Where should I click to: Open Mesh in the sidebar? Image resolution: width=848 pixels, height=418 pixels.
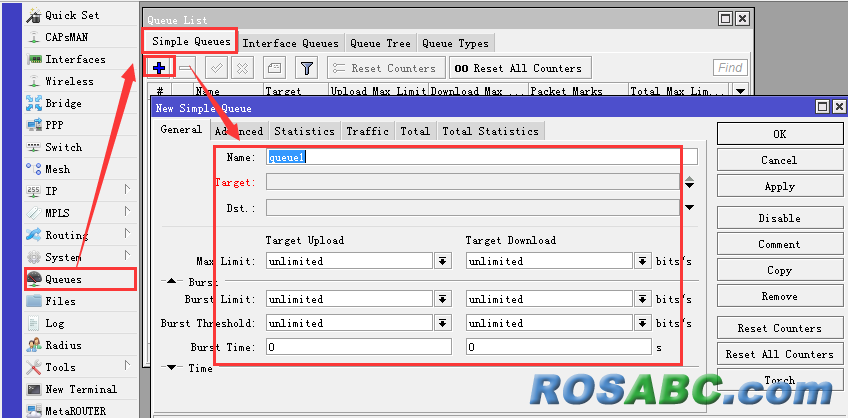pos(57,169)
